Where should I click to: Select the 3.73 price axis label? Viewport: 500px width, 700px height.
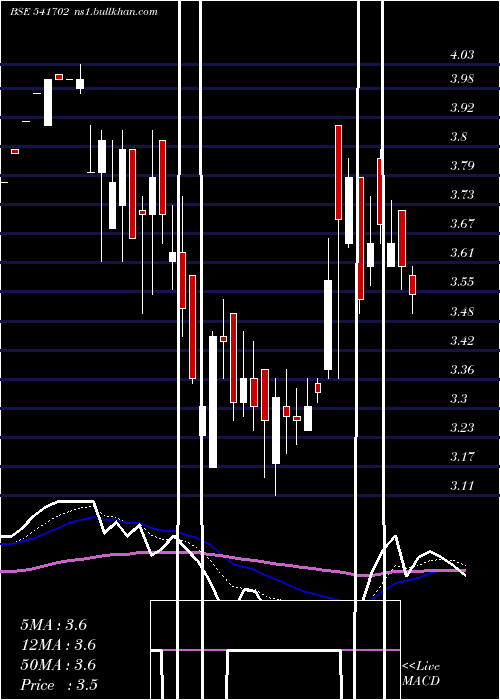(x=462, y=195)
